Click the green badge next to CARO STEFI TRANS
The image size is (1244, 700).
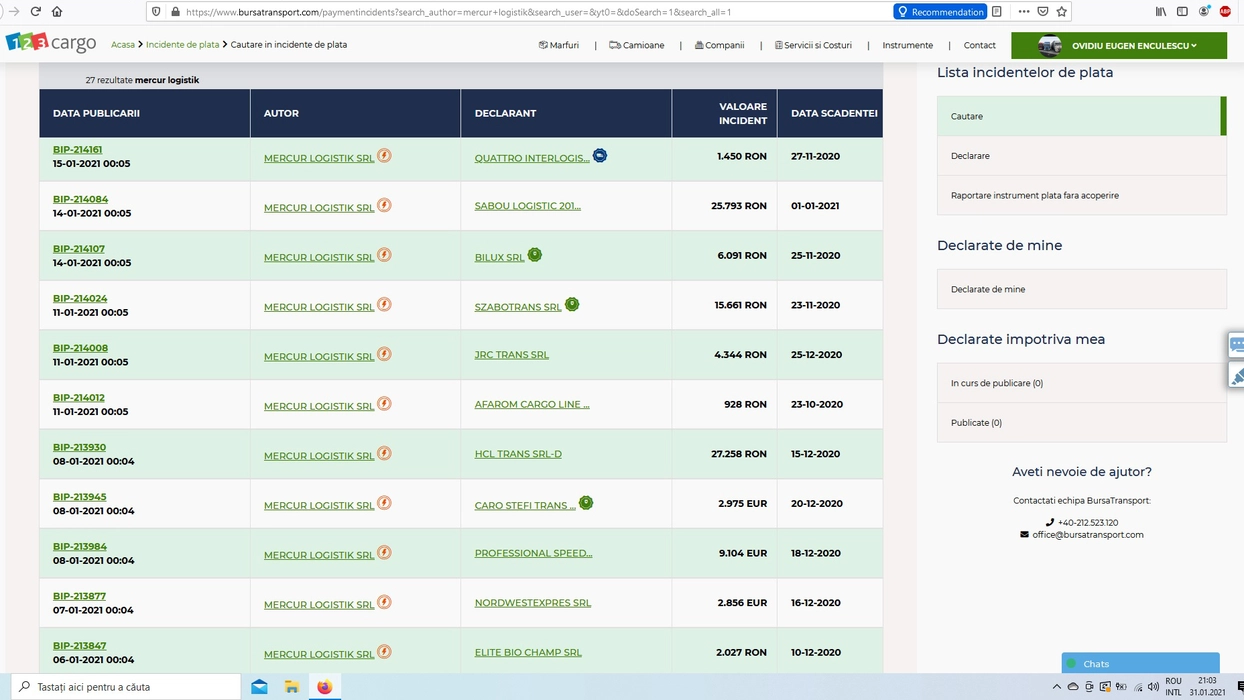pyautogui.click(x=586, y=502)
